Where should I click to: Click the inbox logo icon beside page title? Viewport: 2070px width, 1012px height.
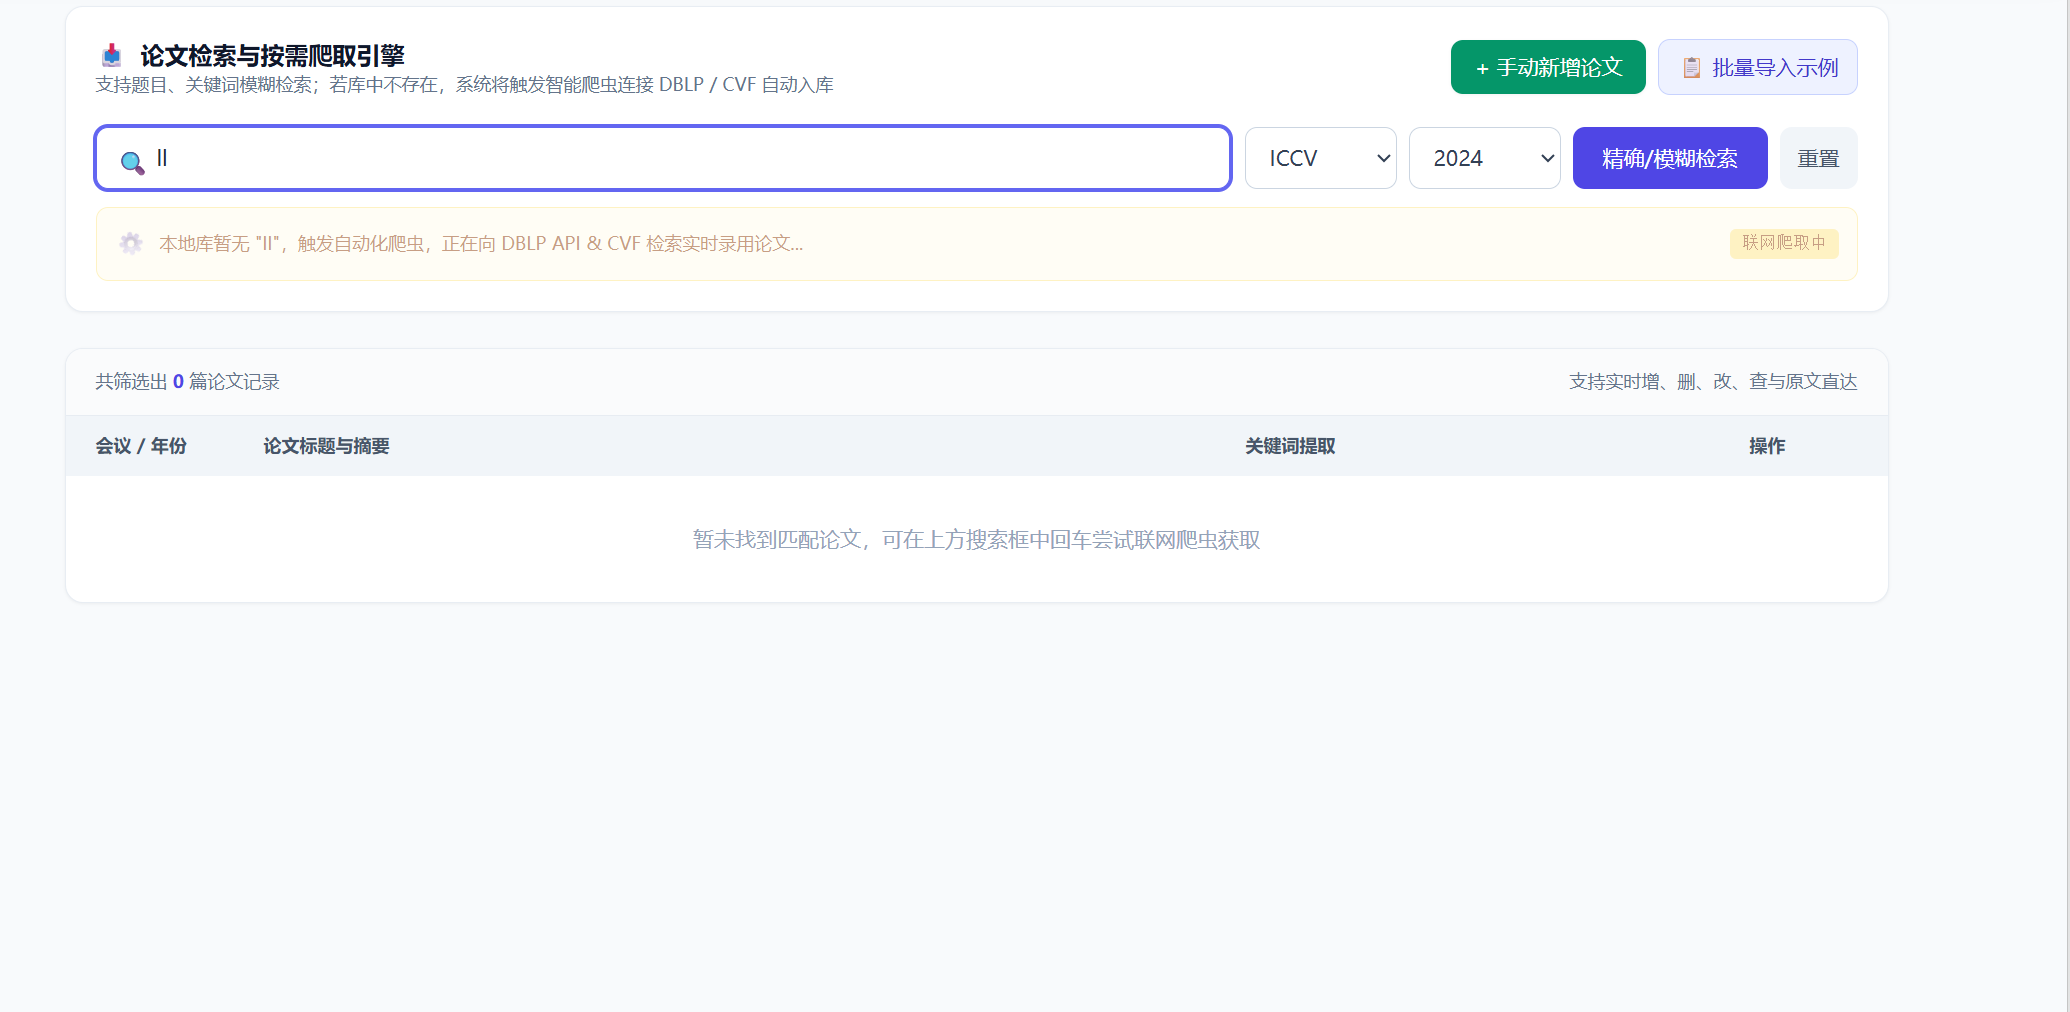(x=112, y=56)
